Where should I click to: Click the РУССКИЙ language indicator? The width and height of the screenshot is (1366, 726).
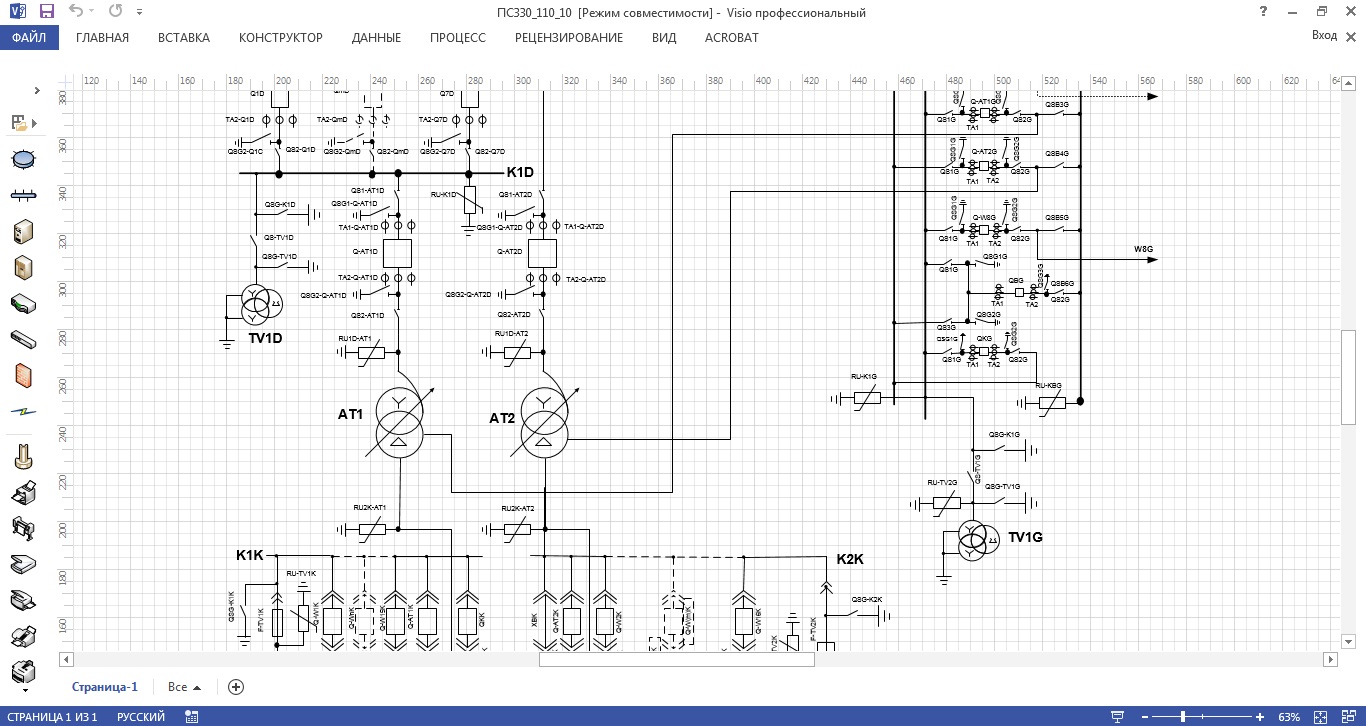[141, 717]
